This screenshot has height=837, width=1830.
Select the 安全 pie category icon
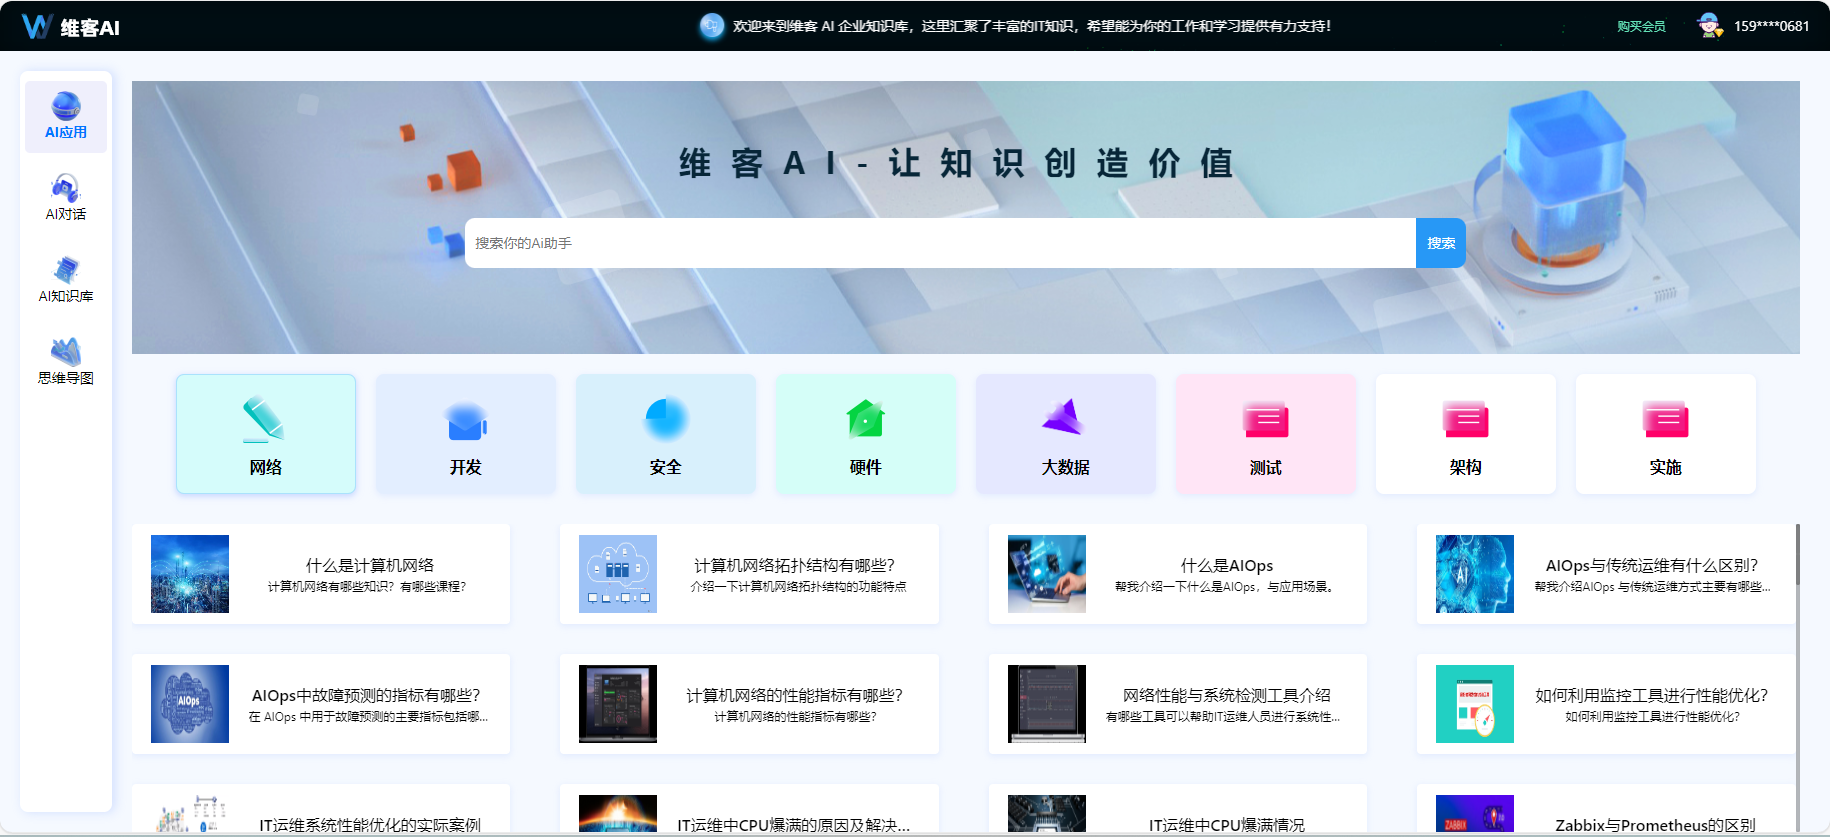[x=665, y=419]
